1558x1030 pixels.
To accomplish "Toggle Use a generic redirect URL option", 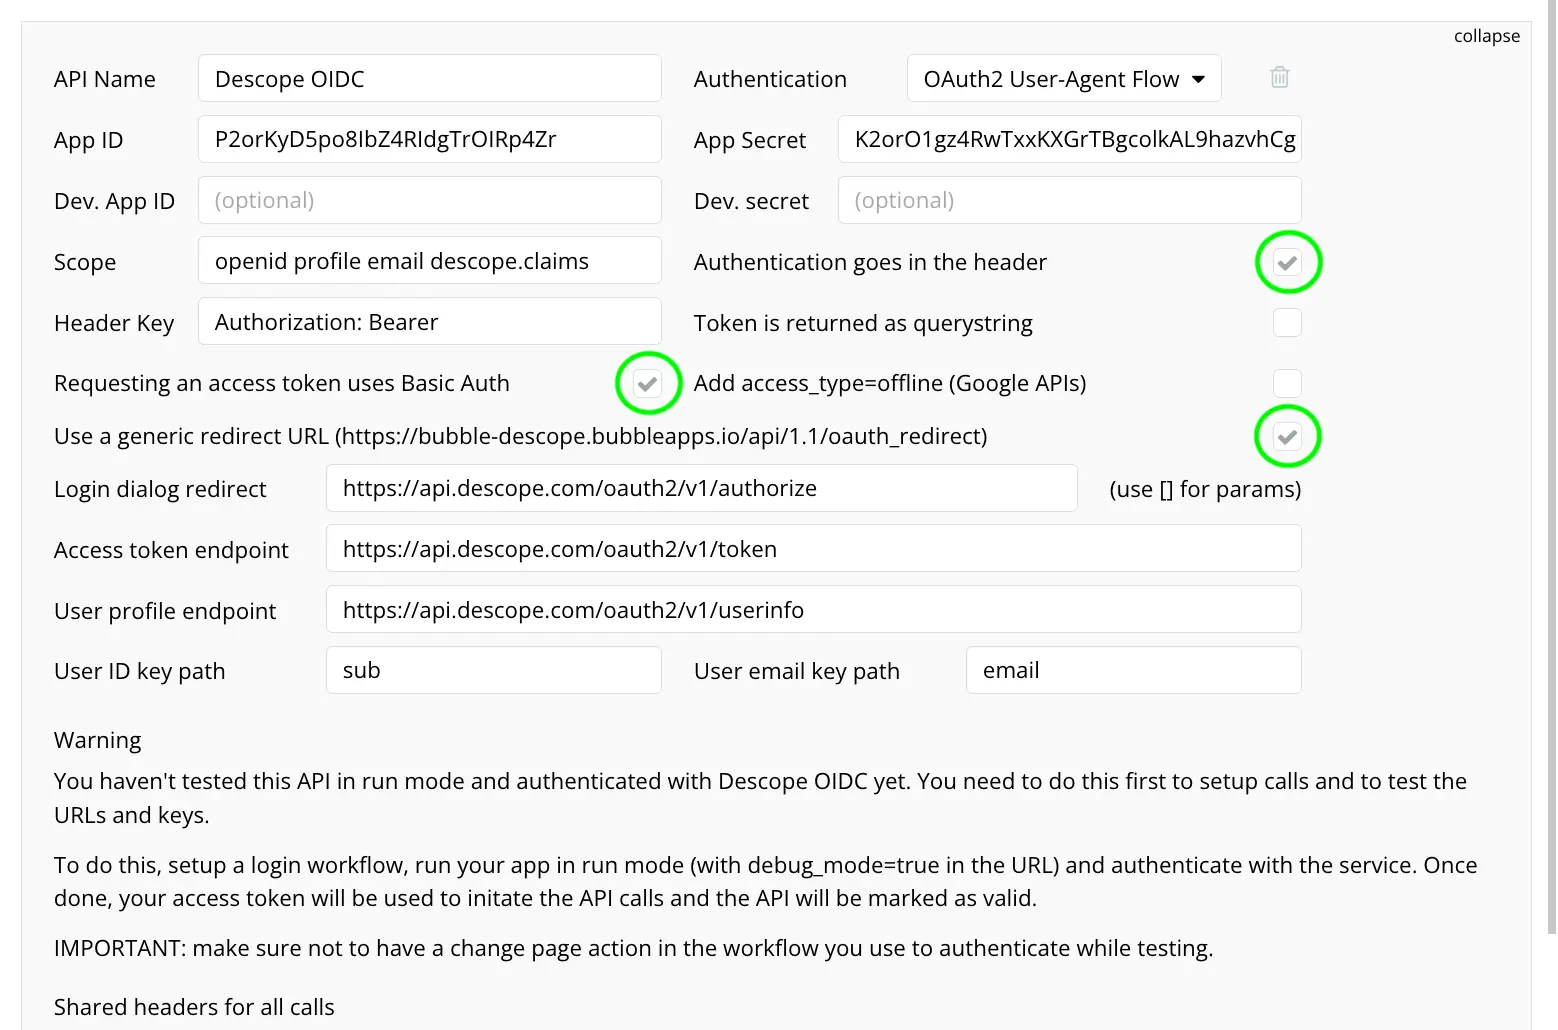I will (x=1287, y=436).
